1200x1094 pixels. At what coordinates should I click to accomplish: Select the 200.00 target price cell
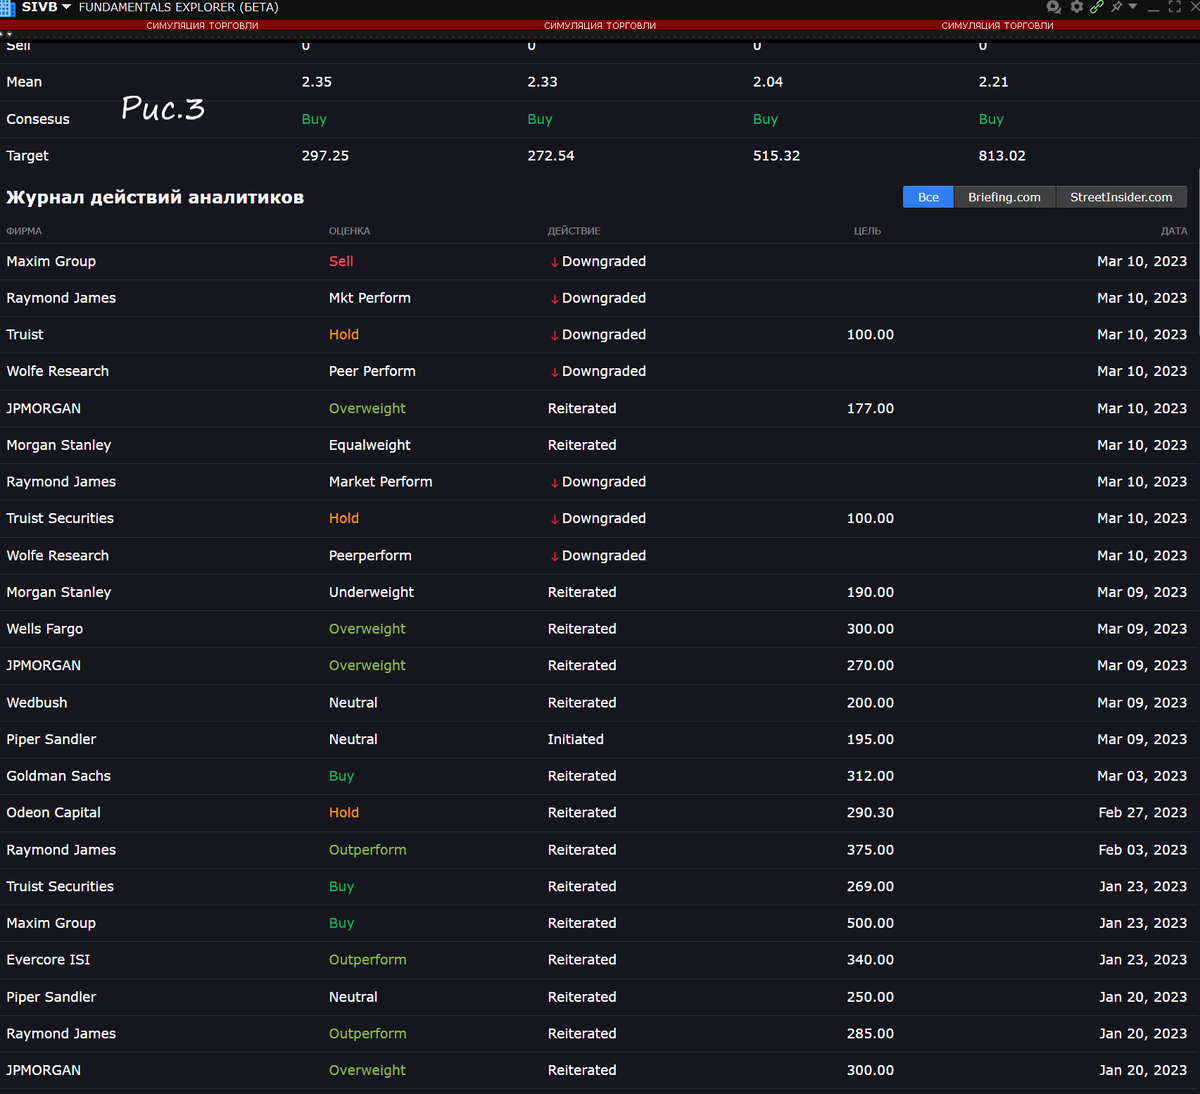(870, 703)
